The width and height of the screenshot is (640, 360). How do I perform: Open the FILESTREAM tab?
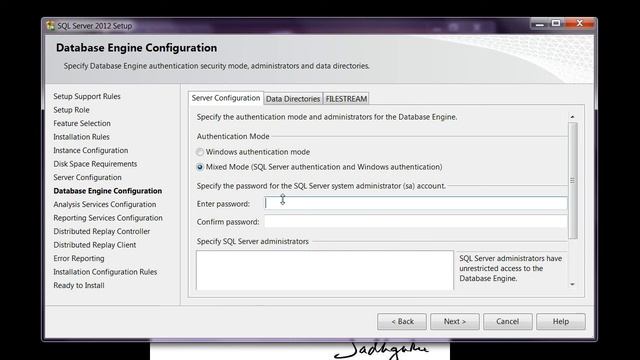point(346,99)
